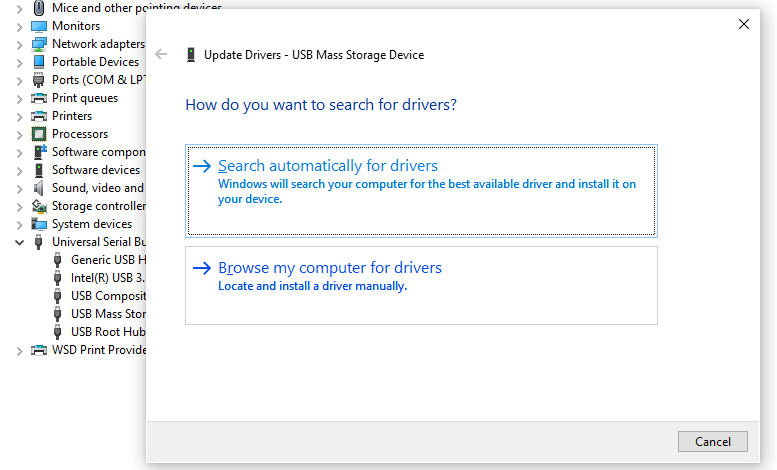Image resolution: width=777 pixels, height=470 pixels.
Task: Select the Monitors label in device tree
Action: (76, 26)
